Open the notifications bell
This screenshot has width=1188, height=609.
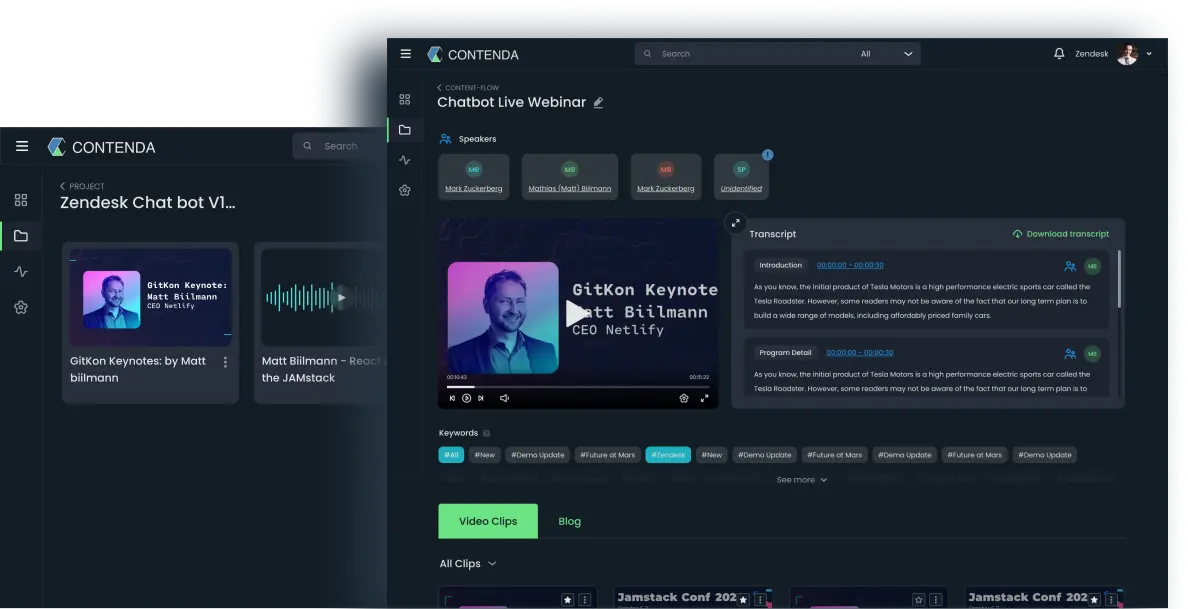pos(1059,54)
